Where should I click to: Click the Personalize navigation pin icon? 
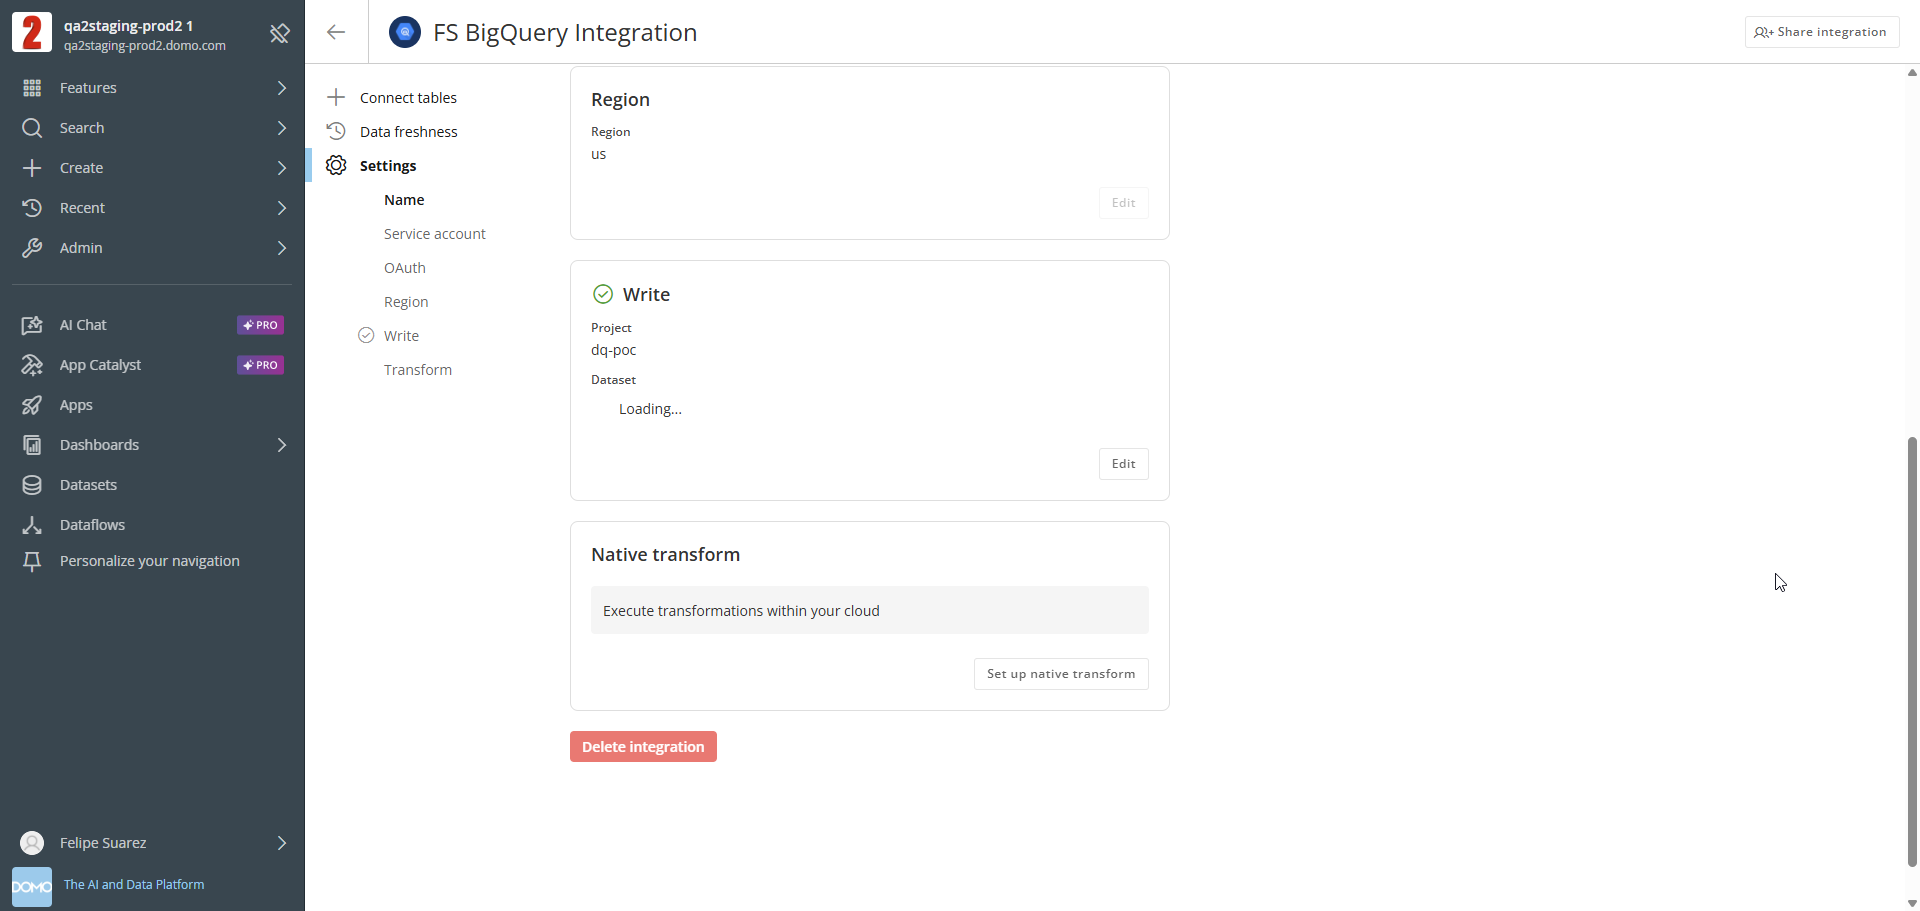32,561
